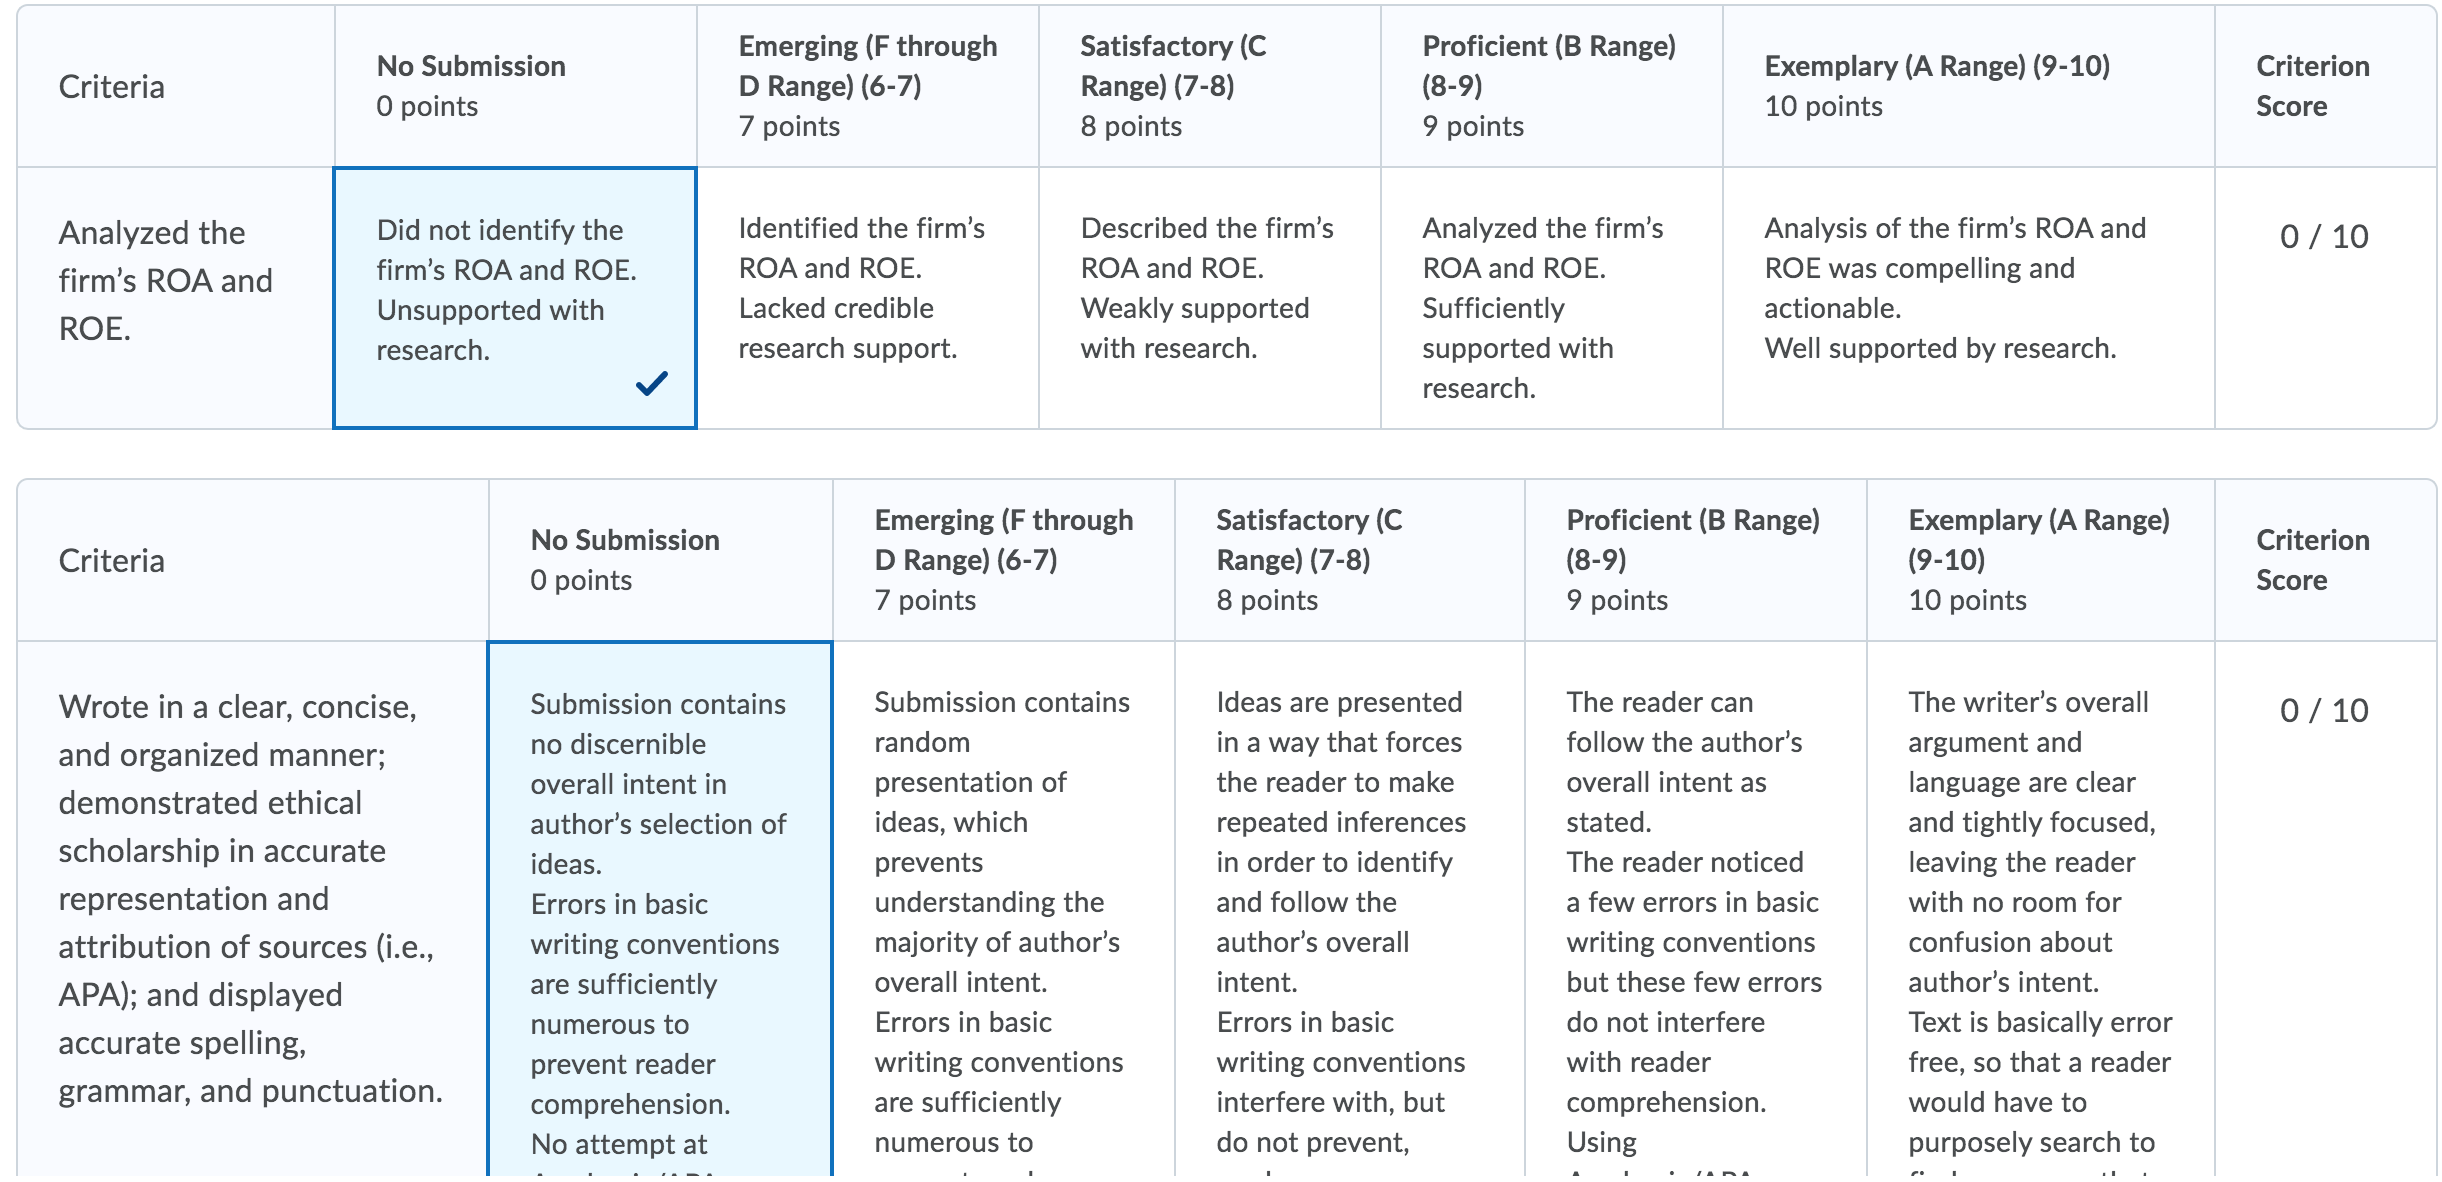The height and width of the screenshot is (1182, 2442).
Task: Click the 0 / 10 score for ROA criterion
Action: (x=2324, y=237)
